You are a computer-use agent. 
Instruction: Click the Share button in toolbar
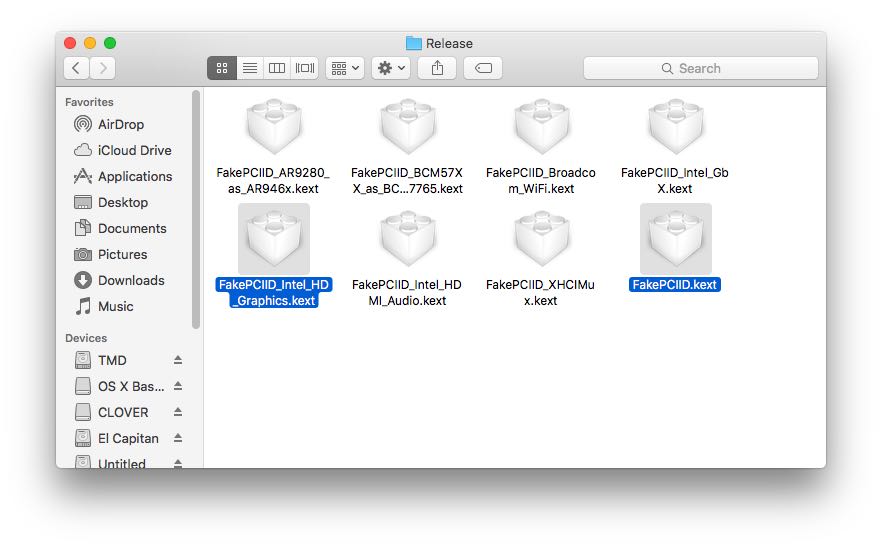pyautogui.click(x=437, y=68)
